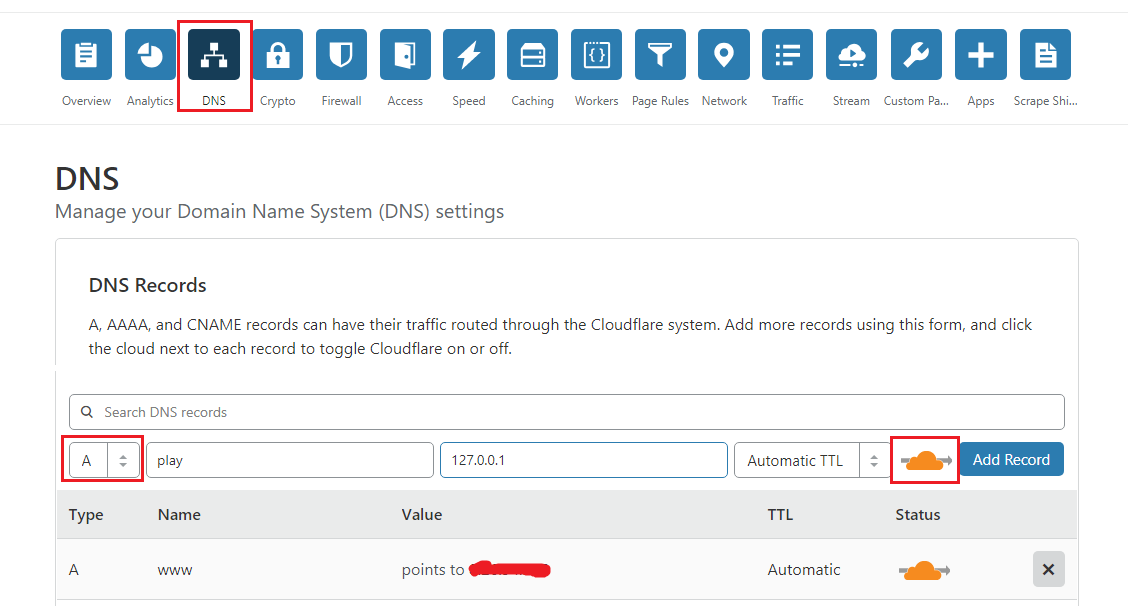Open the Crypto padlock icon
This screenshot has width=1128, height=606.
tap(278, 55)
